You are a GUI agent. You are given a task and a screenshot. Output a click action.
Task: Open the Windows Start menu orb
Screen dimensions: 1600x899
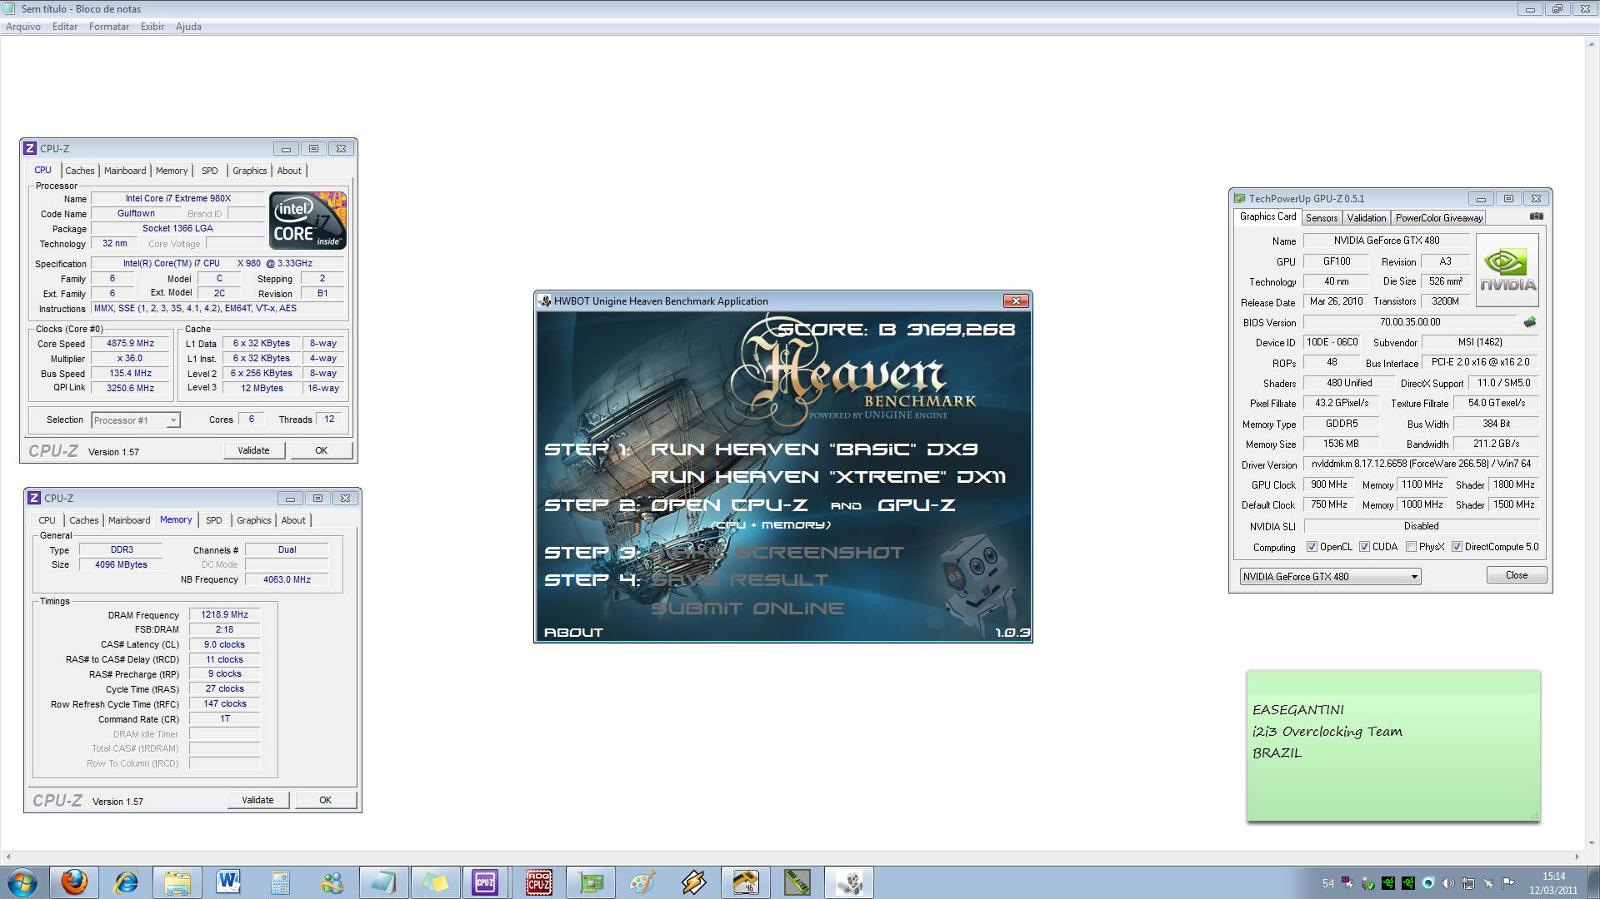pos(22,882)
